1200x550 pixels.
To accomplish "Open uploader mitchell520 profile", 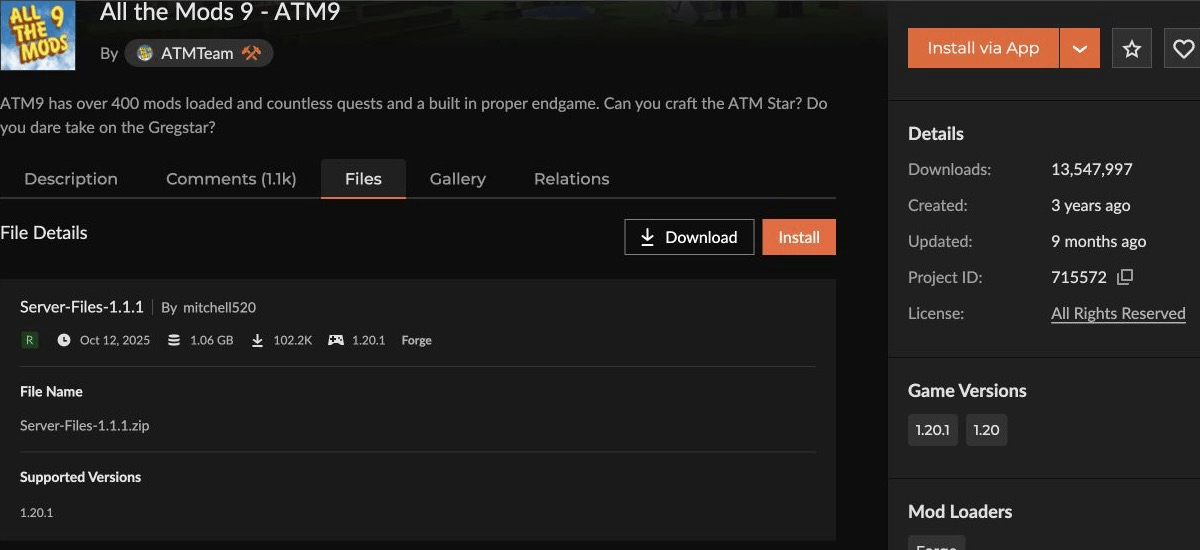I will coord(219,307).
